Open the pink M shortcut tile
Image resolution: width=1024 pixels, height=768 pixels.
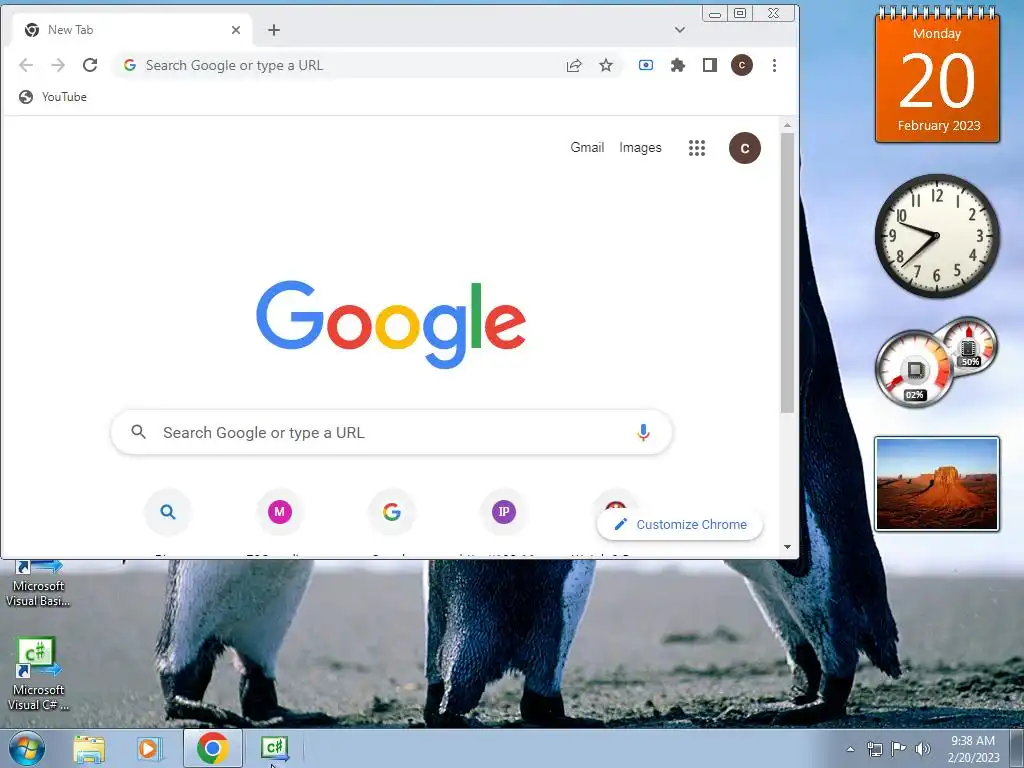[280, 512]
